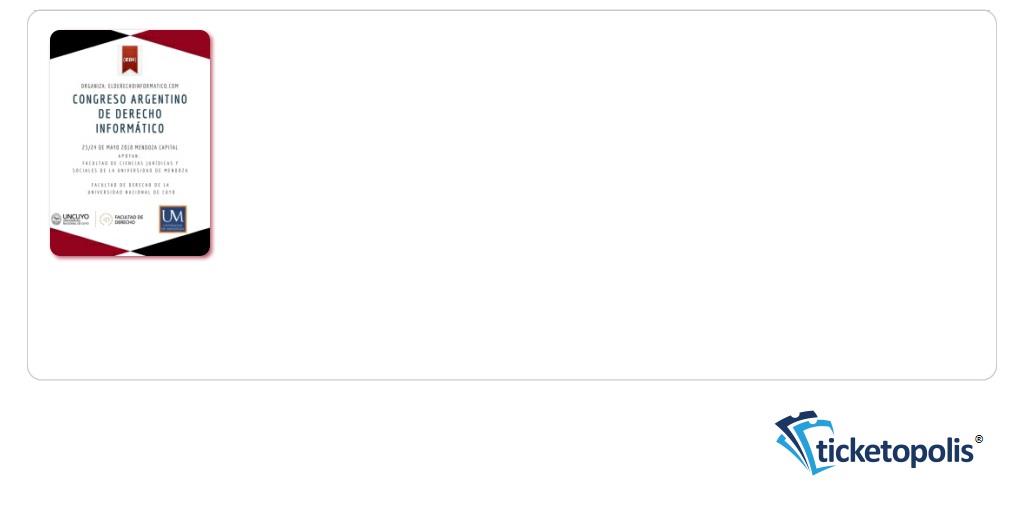Click the Mayo 2018 Mendoza Capital date line
Screen dimensions: 1024x512
click(130, 148)
